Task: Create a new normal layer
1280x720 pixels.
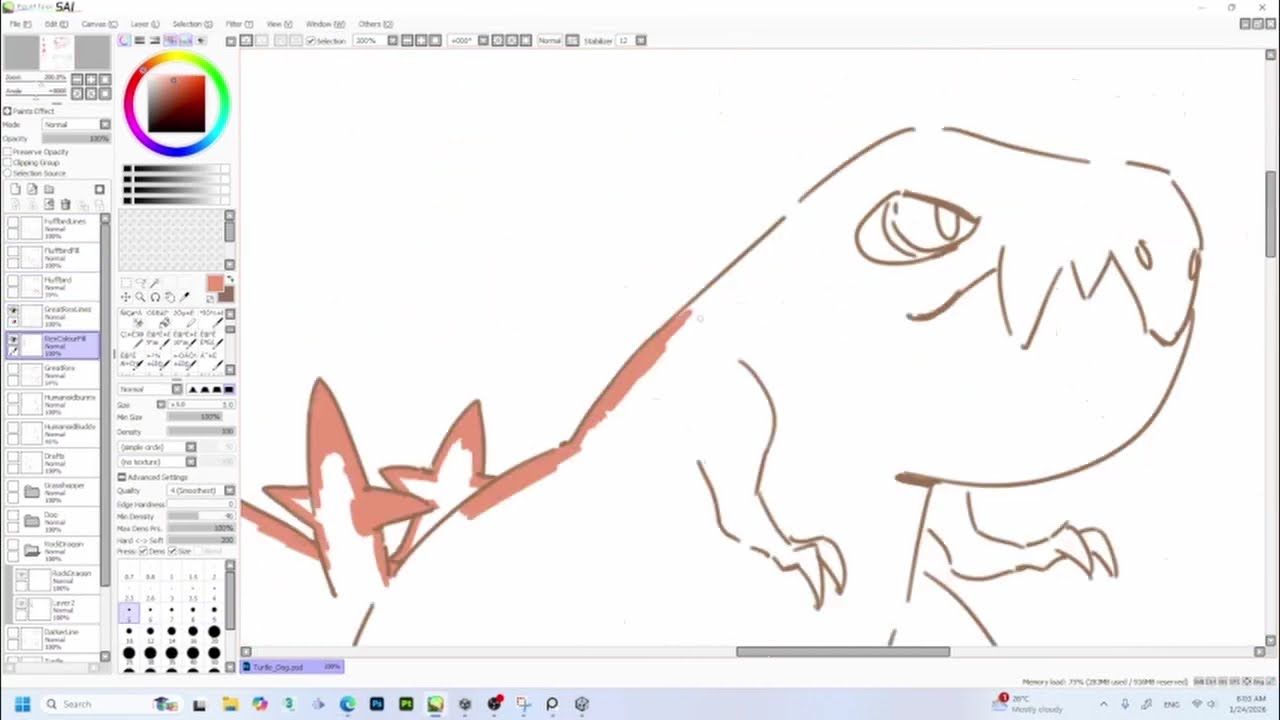Action: point(15,189)
